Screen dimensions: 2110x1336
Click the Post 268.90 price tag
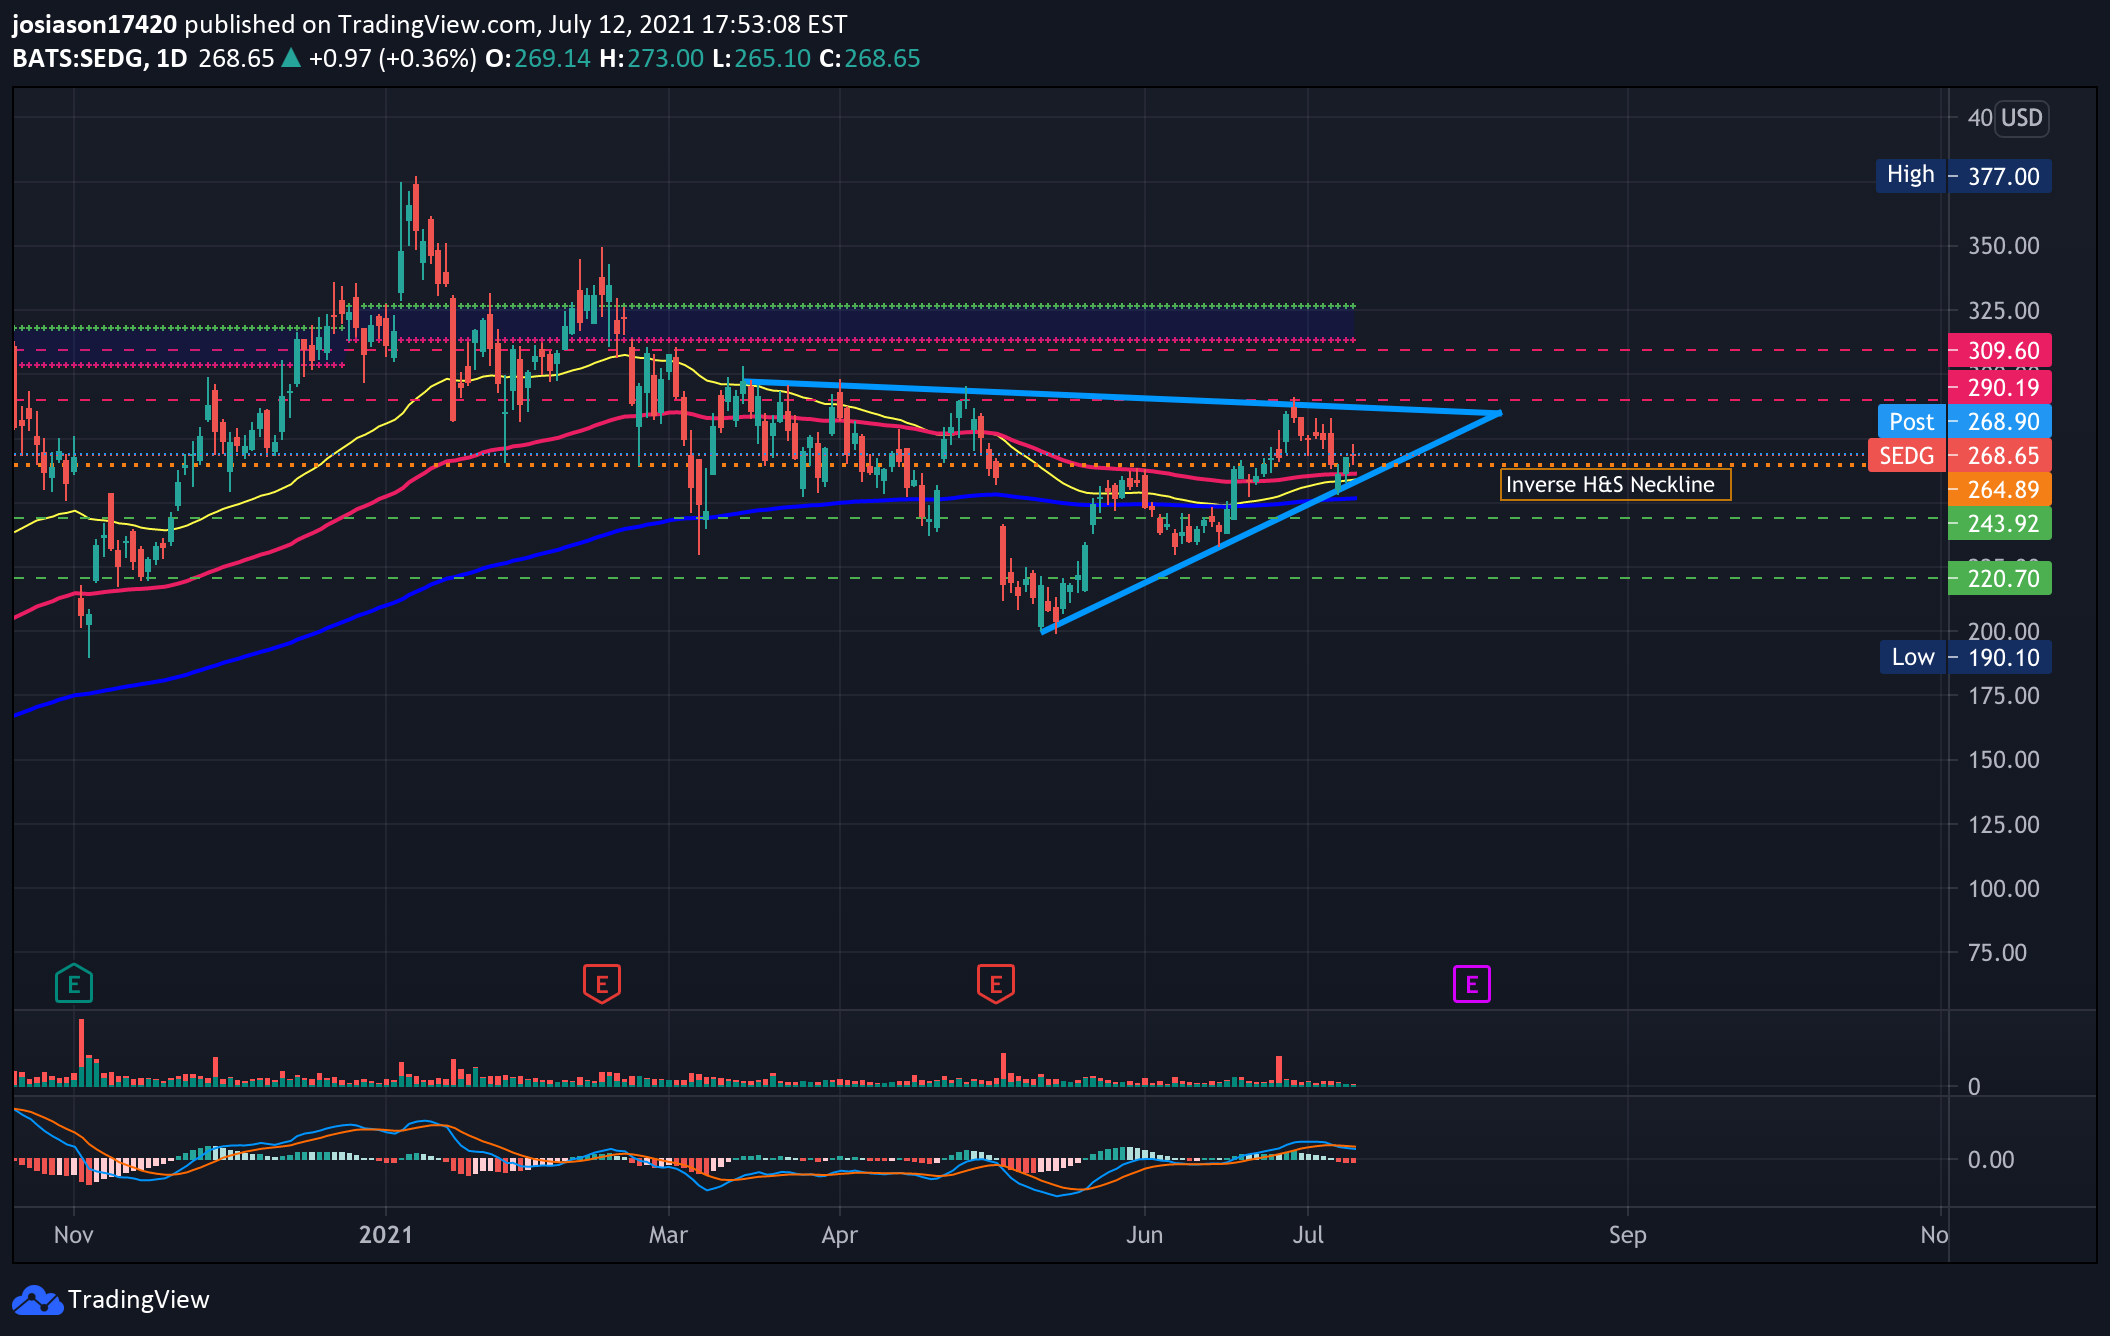pos(1965,422)
